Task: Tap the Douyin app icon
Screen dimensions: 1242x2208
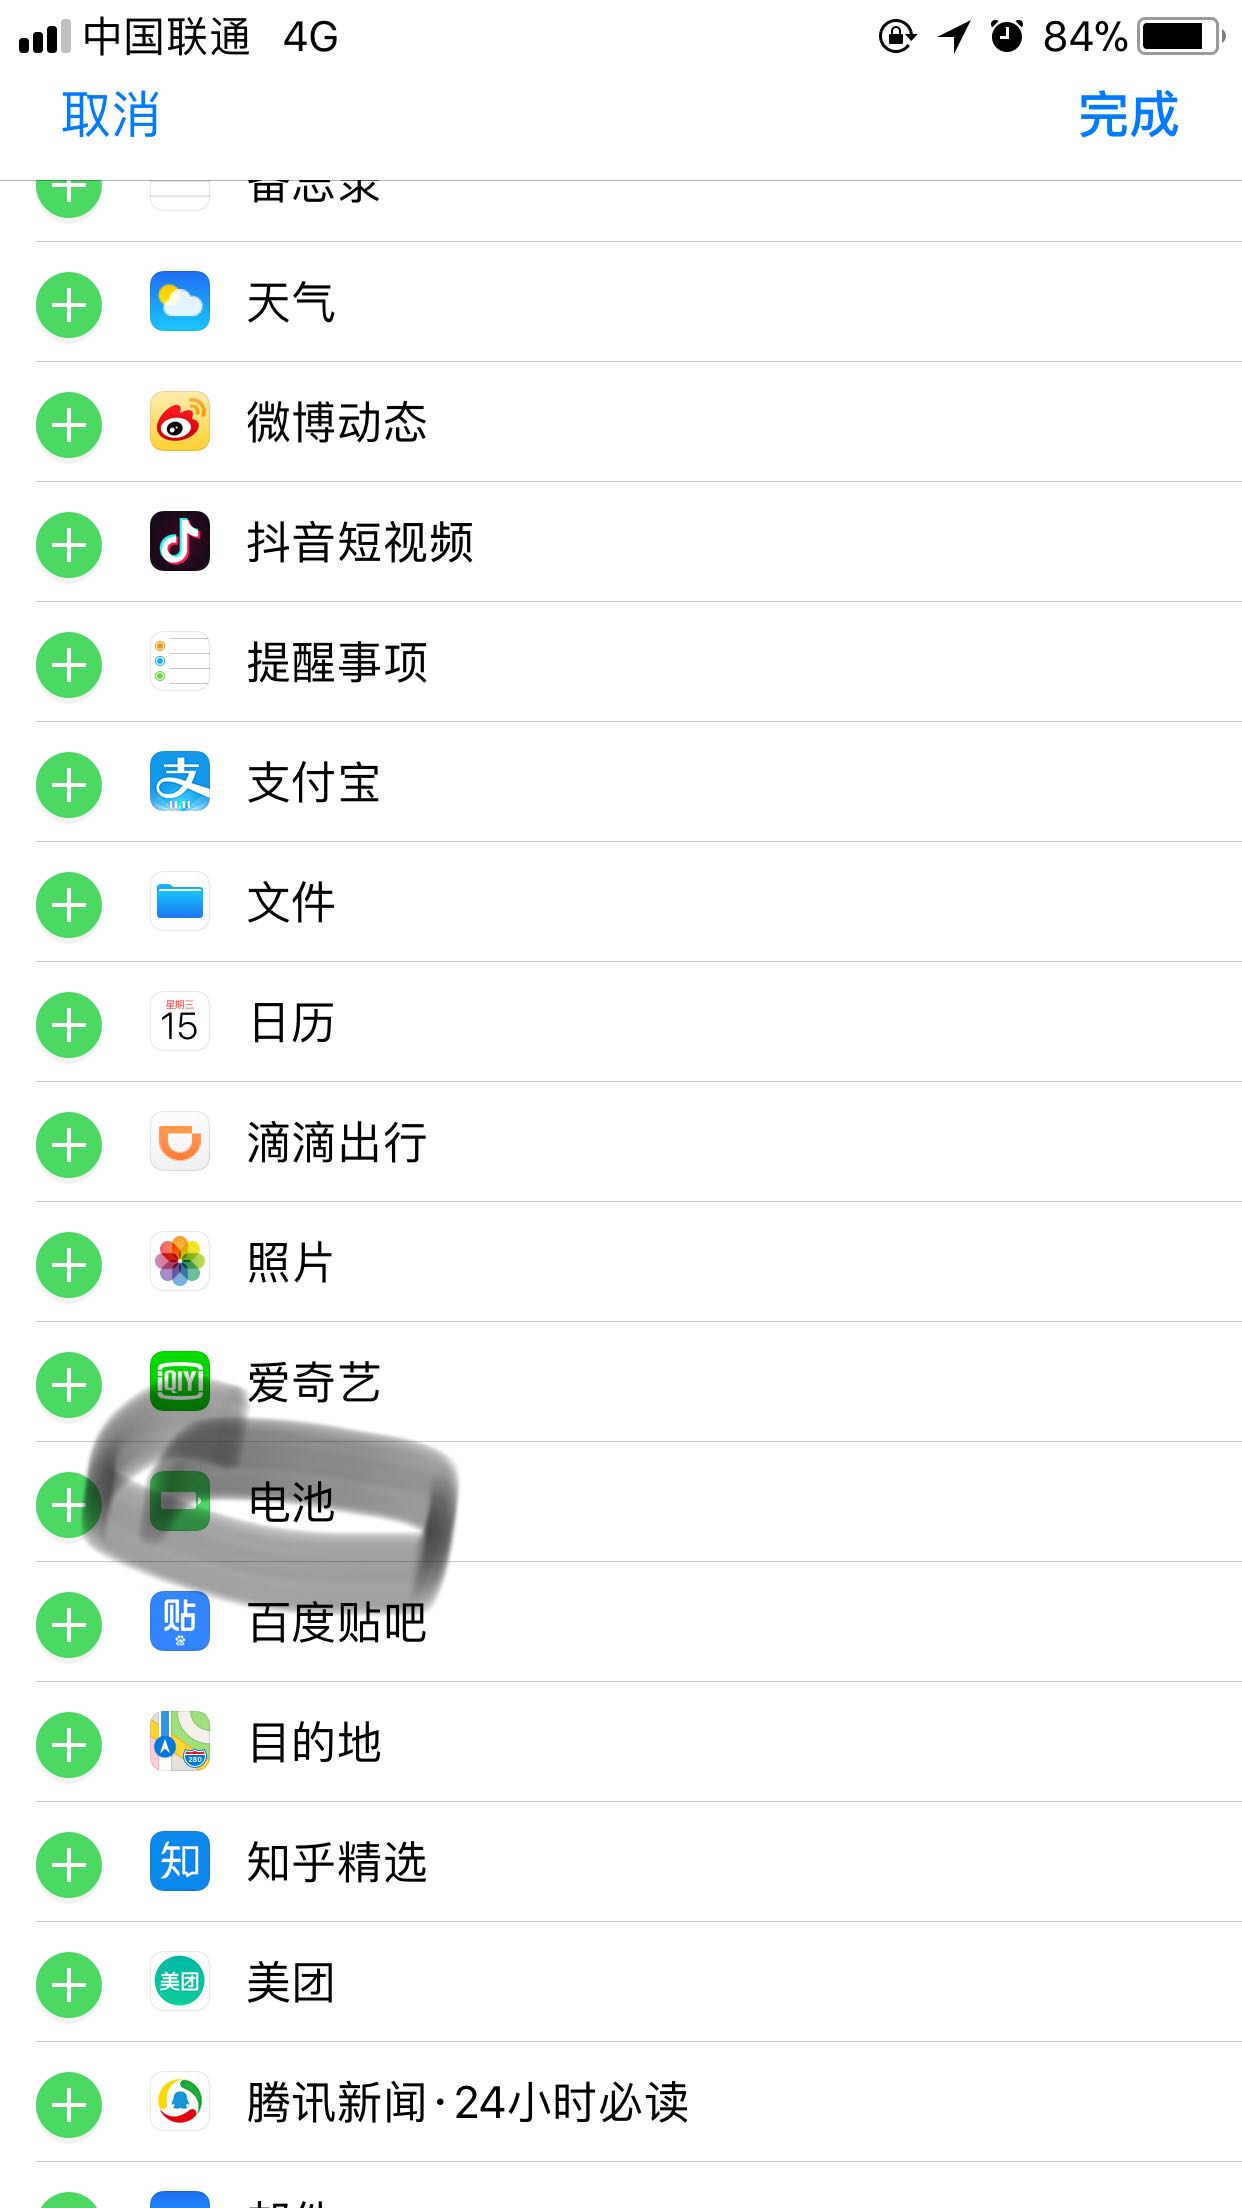Action: click(180, 541)
